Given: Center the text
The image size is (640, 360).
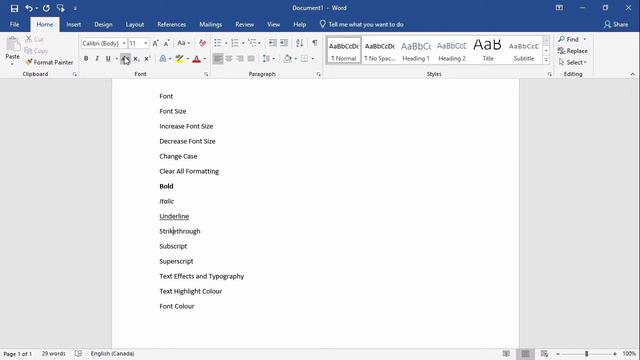Looking at the screenshot, I should [x=229, y=59].
